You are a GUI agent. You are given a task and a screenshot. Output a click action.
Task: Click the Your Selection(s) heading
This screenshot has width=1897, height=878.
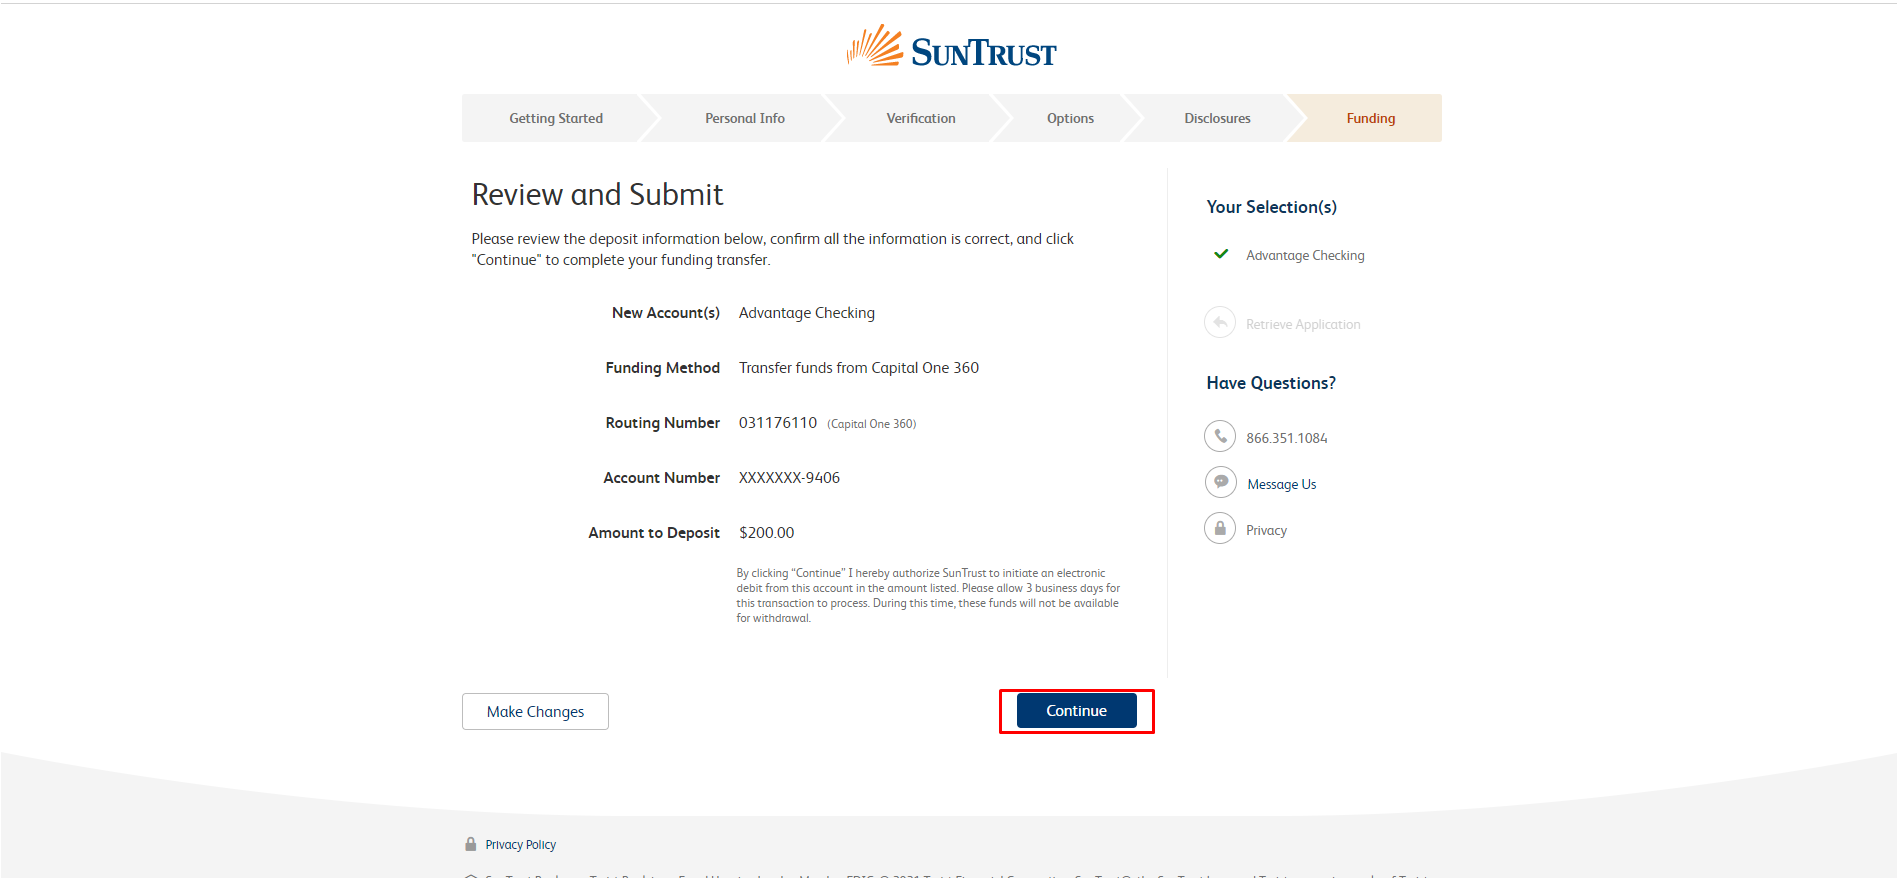pyautogui.click(x=1271, y=207)
